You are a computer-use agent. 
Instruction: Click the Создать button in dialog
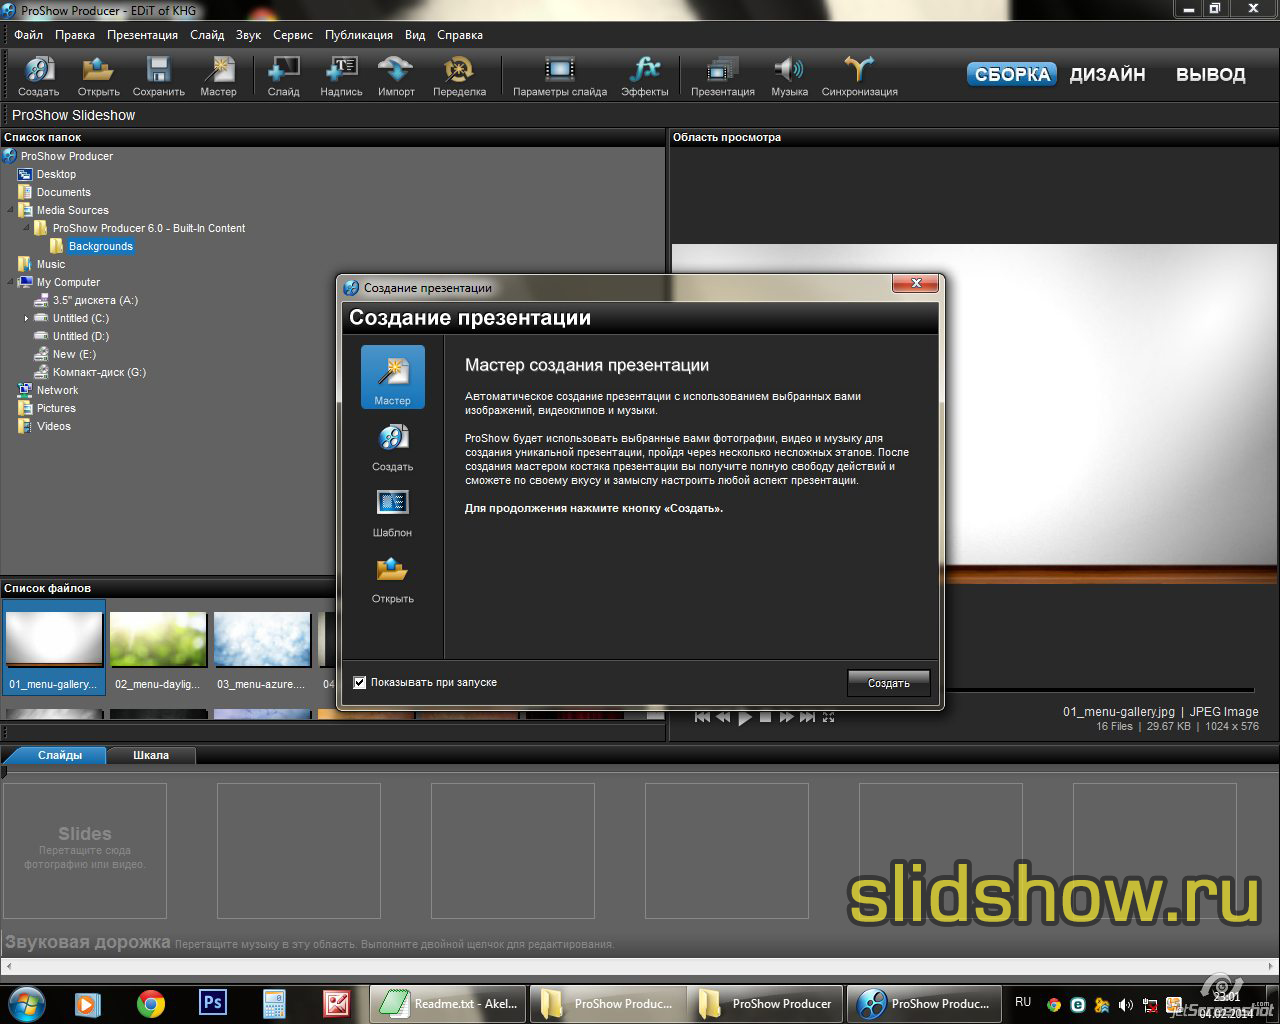(x=888, y=683)
